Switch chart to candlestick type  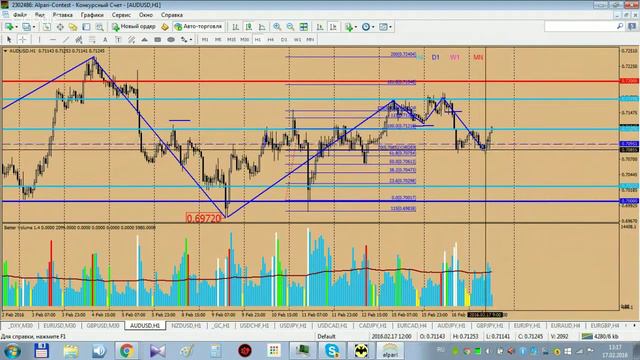click(249, 27)
